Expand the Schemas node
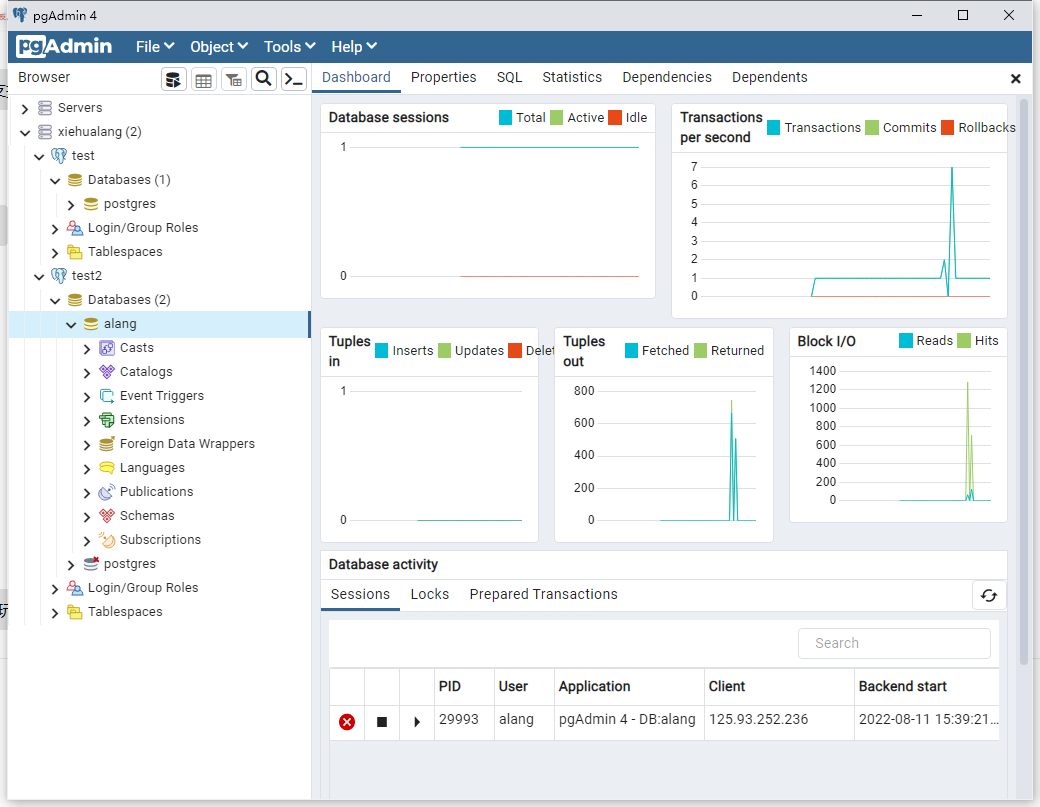Screen dimensions: 1040x807 click(87, 517)
